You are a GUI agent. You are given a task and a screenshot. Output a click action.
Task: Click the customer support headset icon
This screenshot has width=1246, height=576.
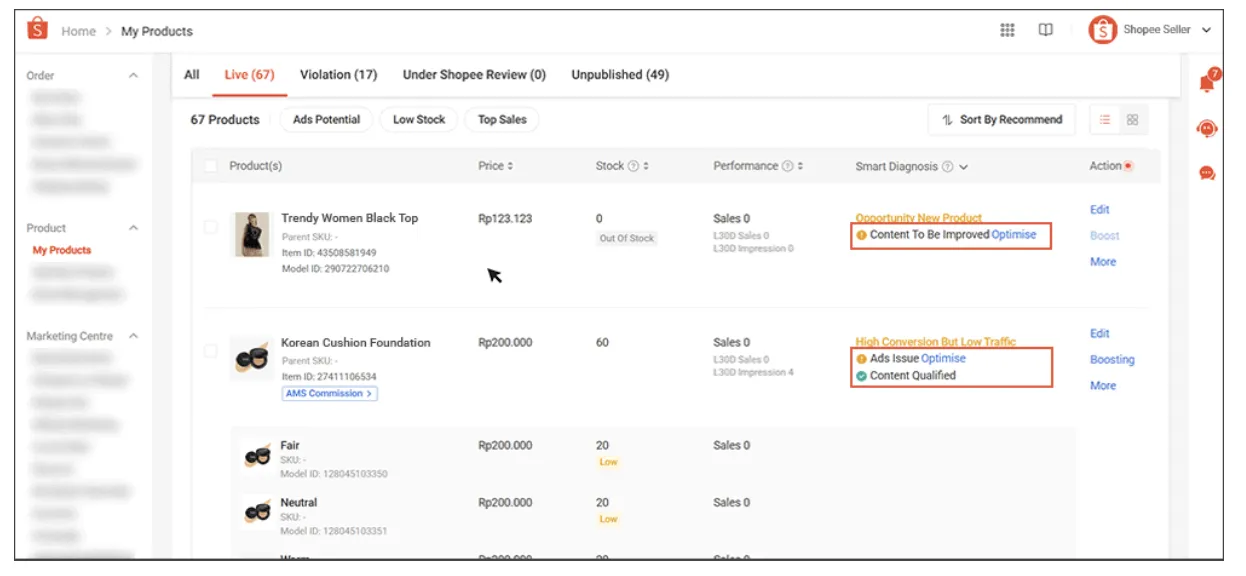click(x=1207, y=128)
